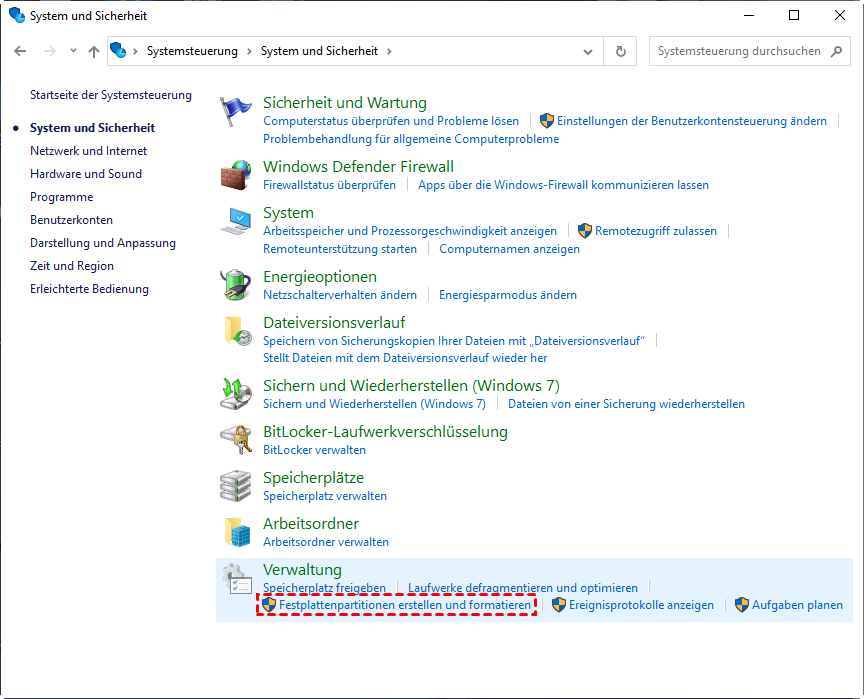Select Netzwerk und Internet in sidebar
The image size is (864, 699).
88,151
